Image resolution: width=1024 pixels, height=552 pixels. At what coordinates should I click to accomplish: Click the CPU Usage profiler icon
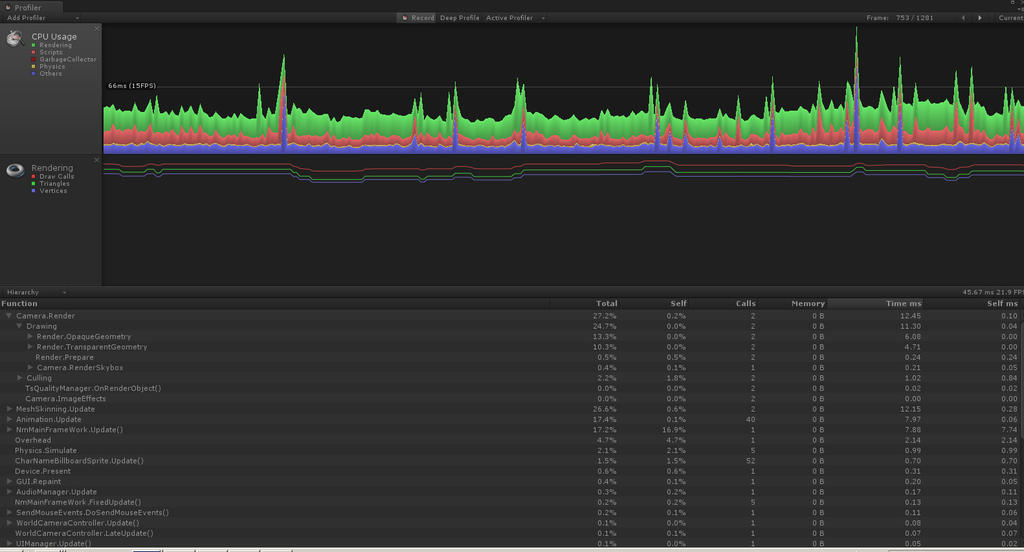[x=15, y=39]
